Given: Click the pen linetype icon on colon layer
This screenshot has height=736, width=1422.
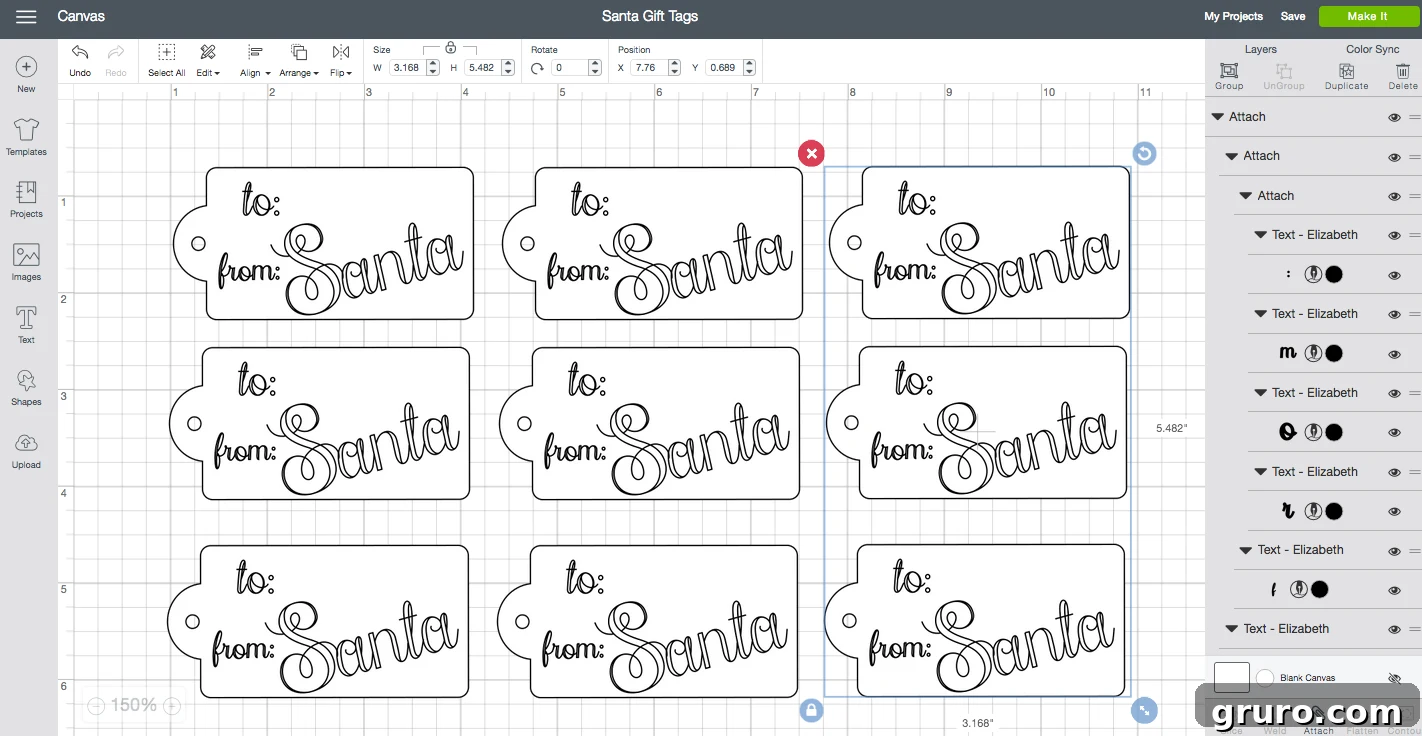Looking at the screenshot, I should point(1313,274).
